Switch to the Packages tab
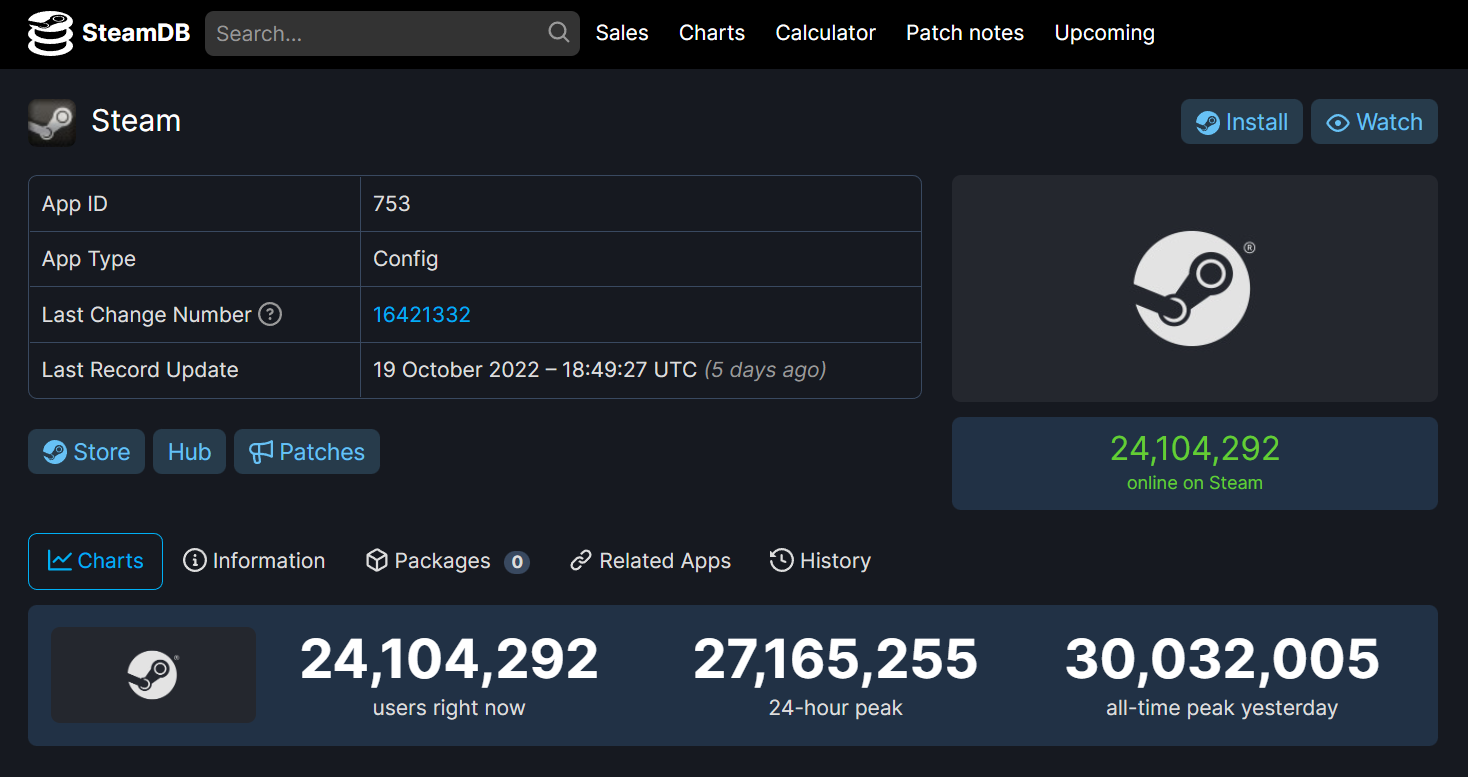1468x777 pixels. [447, 561]
